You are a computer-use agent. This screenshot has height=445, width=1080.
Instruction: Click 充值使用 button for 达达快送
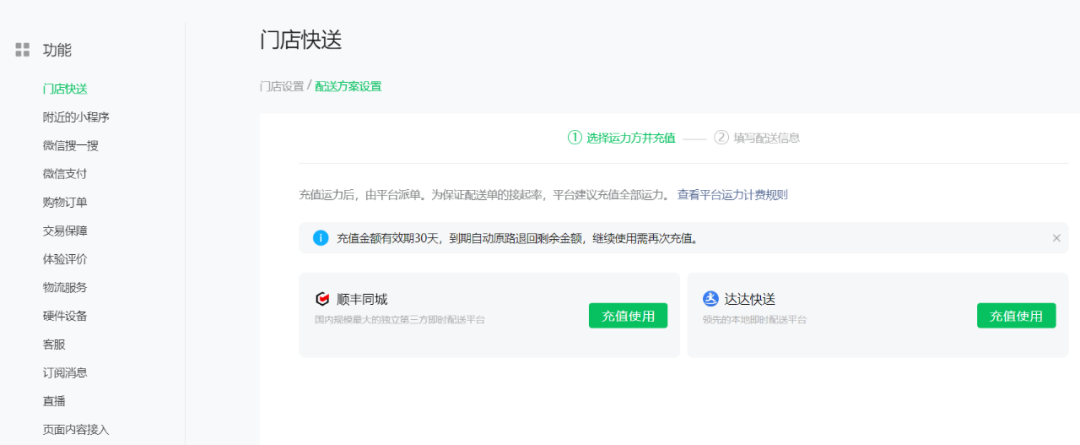click(x=1016, y=315)
